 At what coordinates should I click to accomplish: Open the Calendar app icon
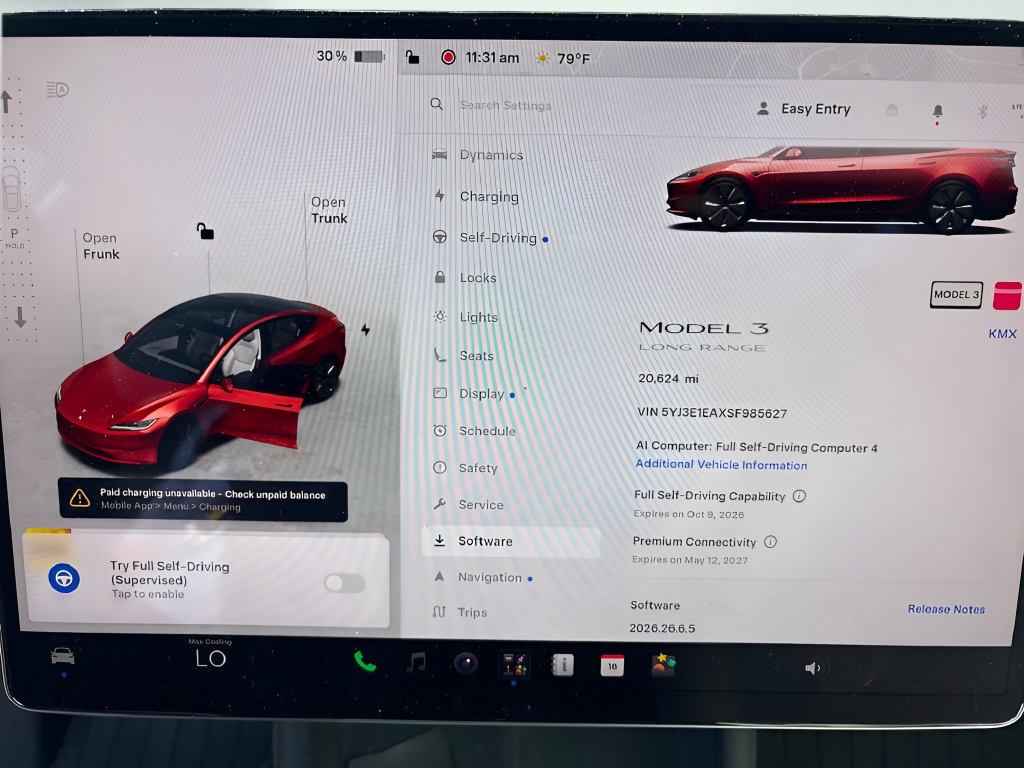pos(612,665)
